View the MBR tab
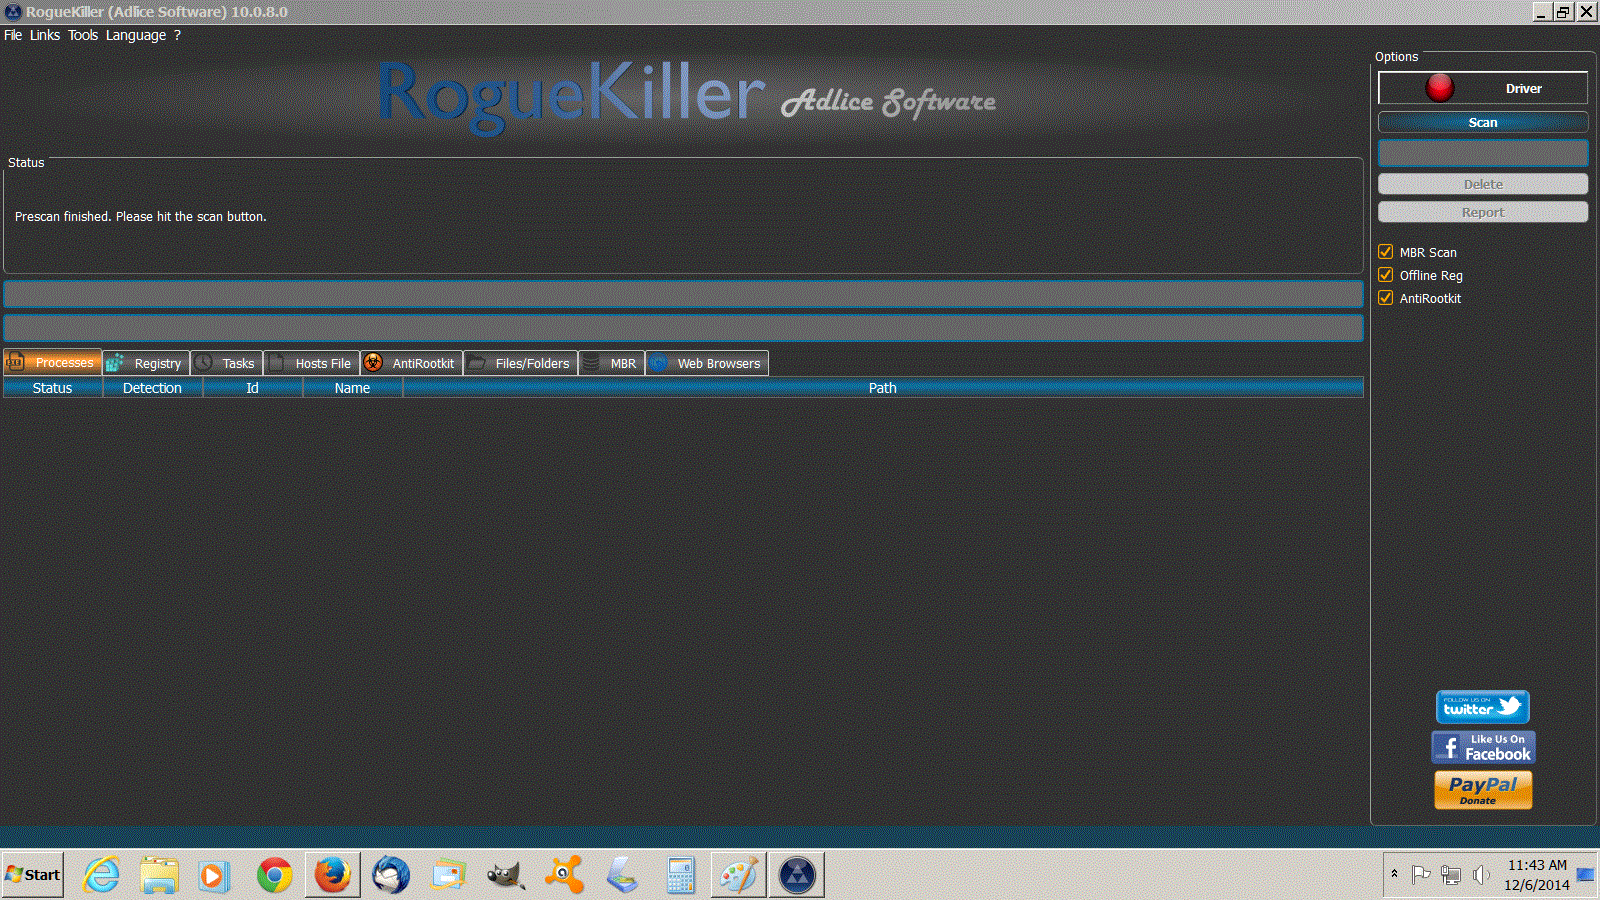 point(612,363)
